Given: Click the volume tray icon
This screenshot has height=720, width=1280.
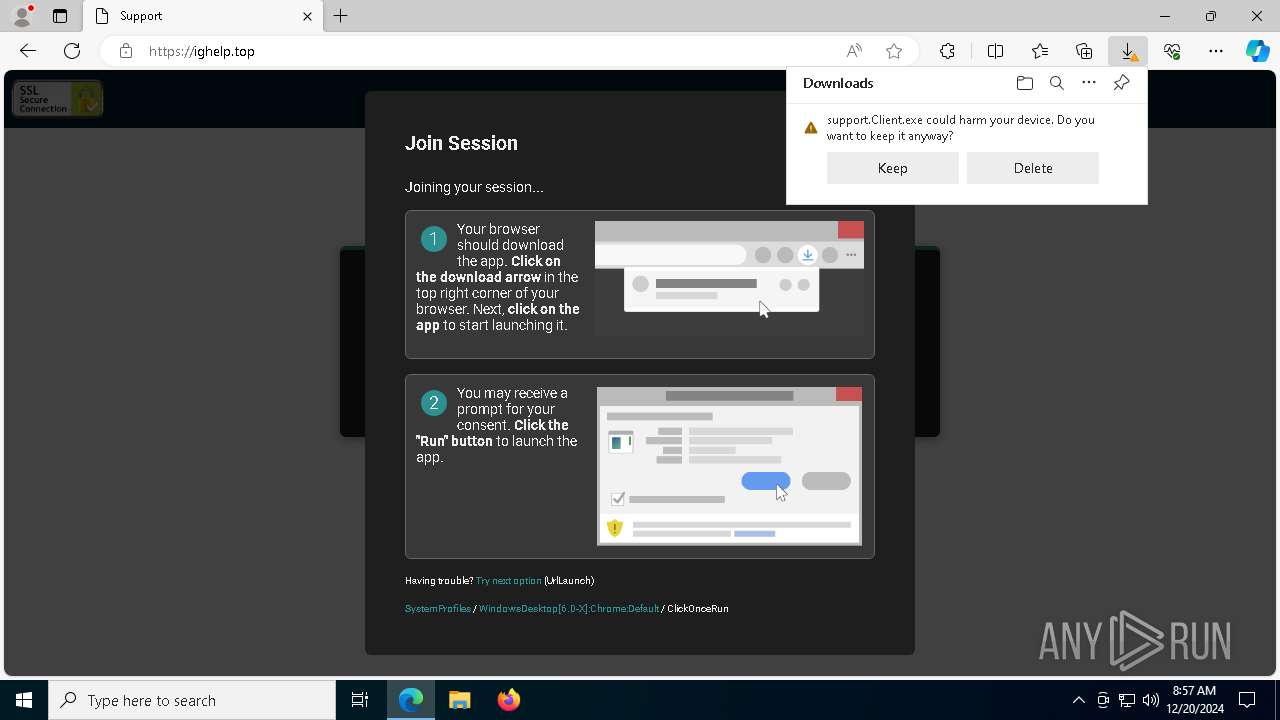Looking at the screenshot, I should click(x=1151, y=700).
